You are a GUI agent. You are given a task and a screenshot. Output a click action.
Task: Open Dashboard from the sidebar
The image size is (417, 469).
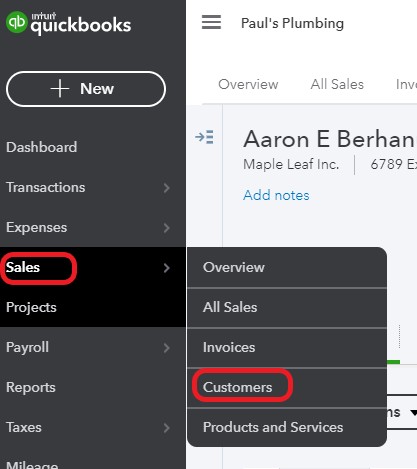click(x=42, y=147)
